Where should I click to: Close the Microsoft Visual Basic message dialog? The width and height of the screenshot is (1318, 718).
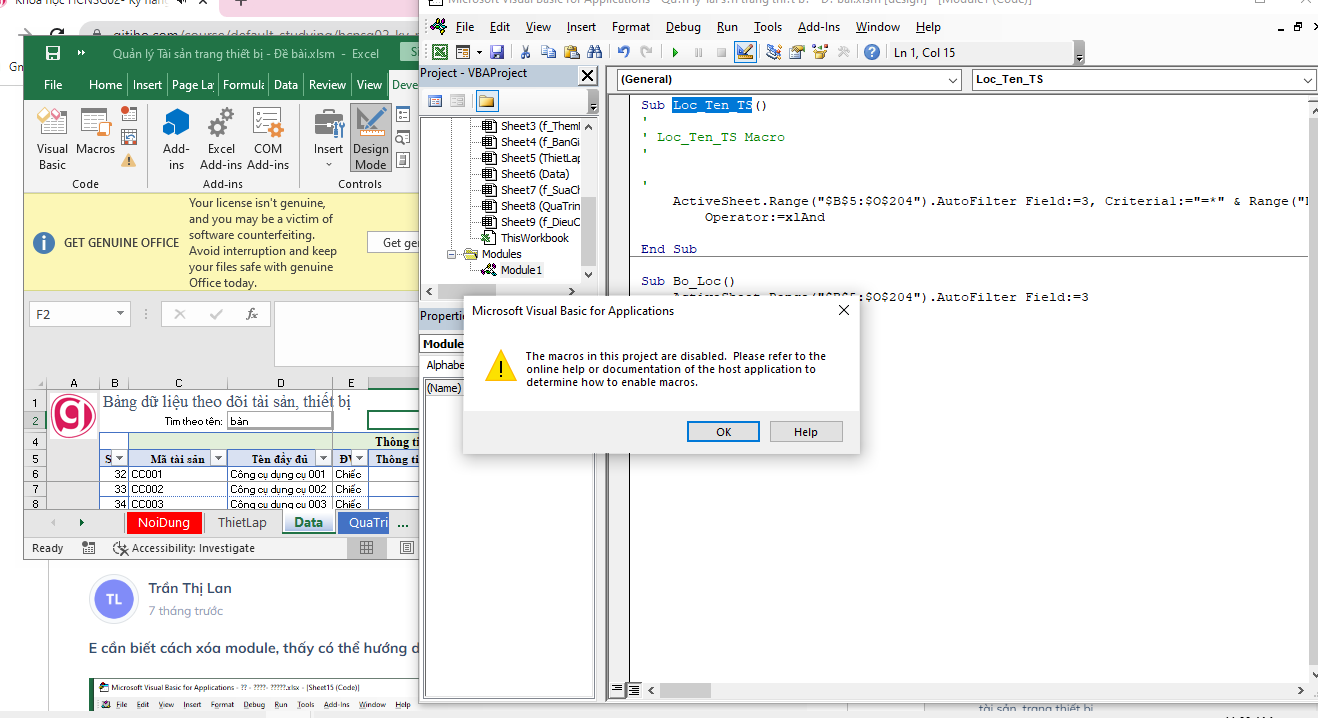pyautogui.click(x=843, y=311)
